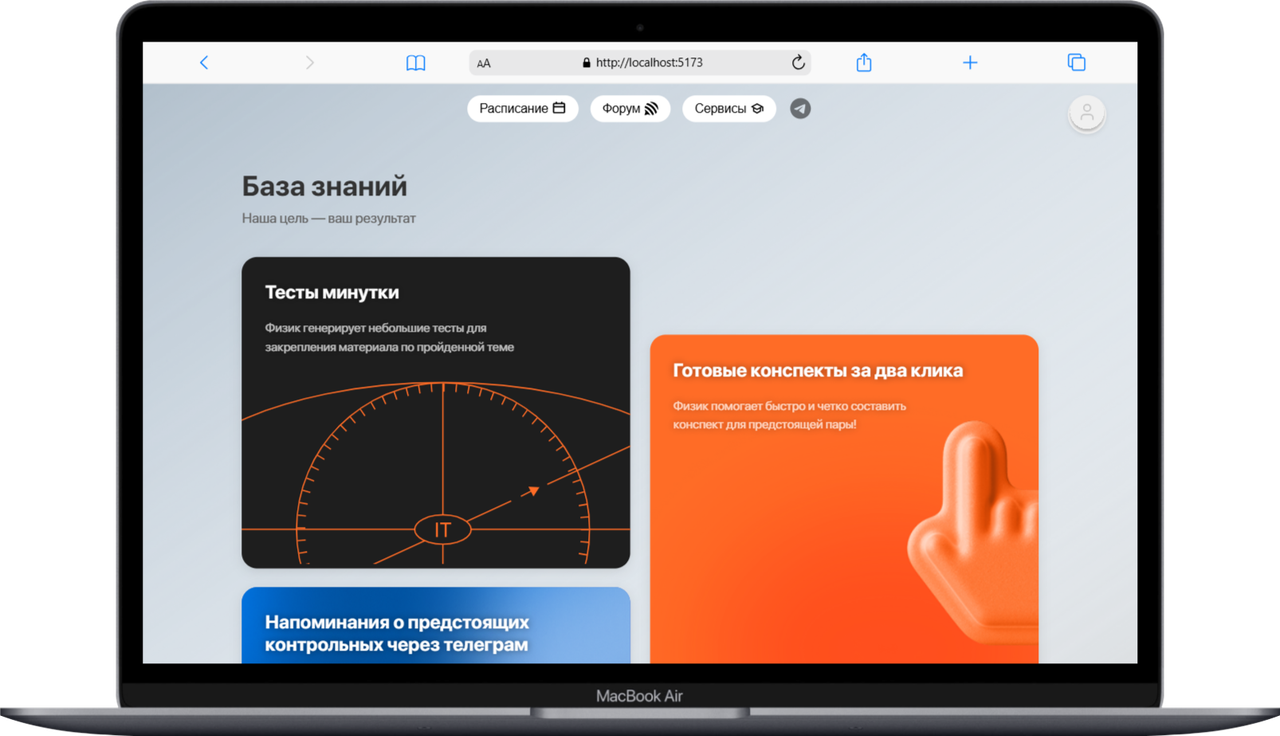Go back with the browser back arrow
The width and height of the screenshot is (1280, 736).
(204, 63)
